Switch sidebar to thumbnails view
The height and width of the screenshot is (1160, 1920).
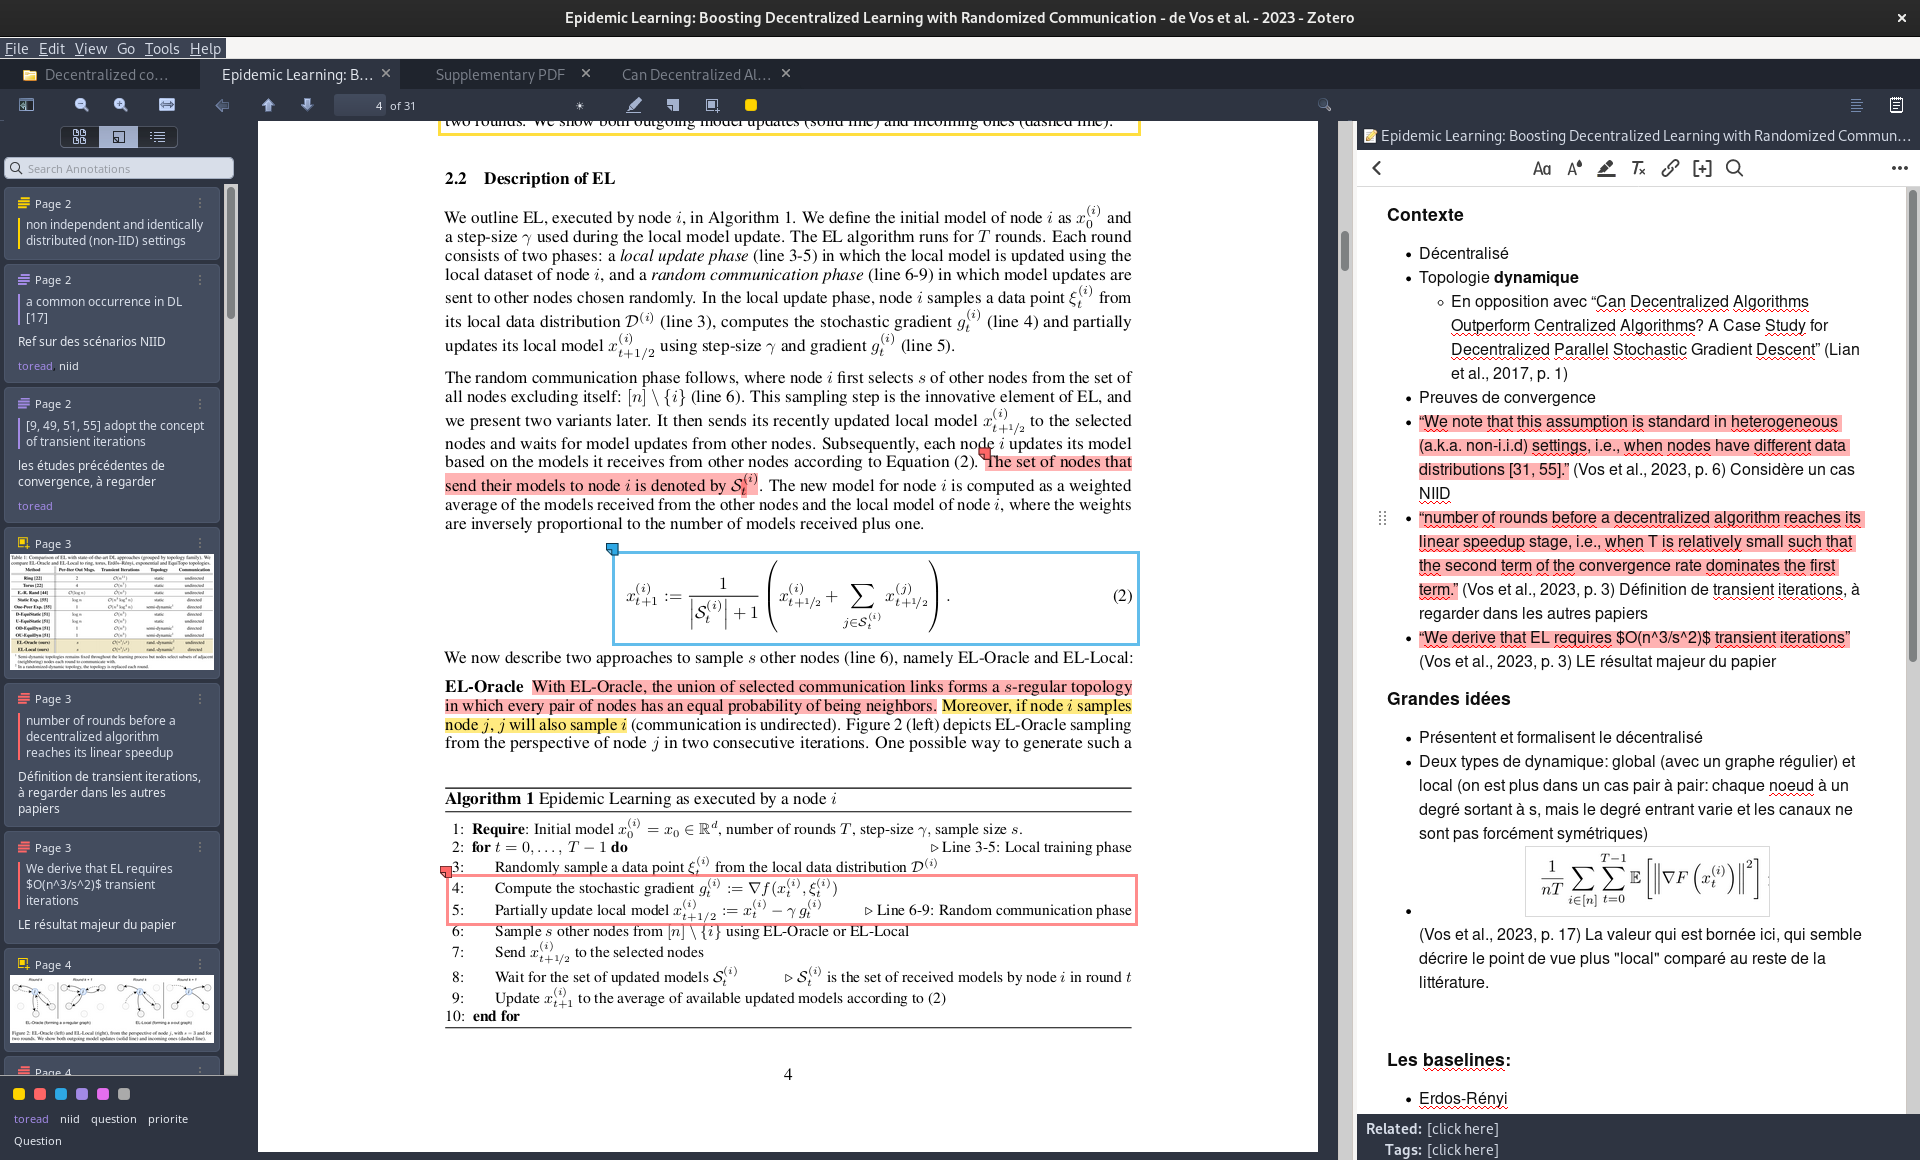pos(79,137)
